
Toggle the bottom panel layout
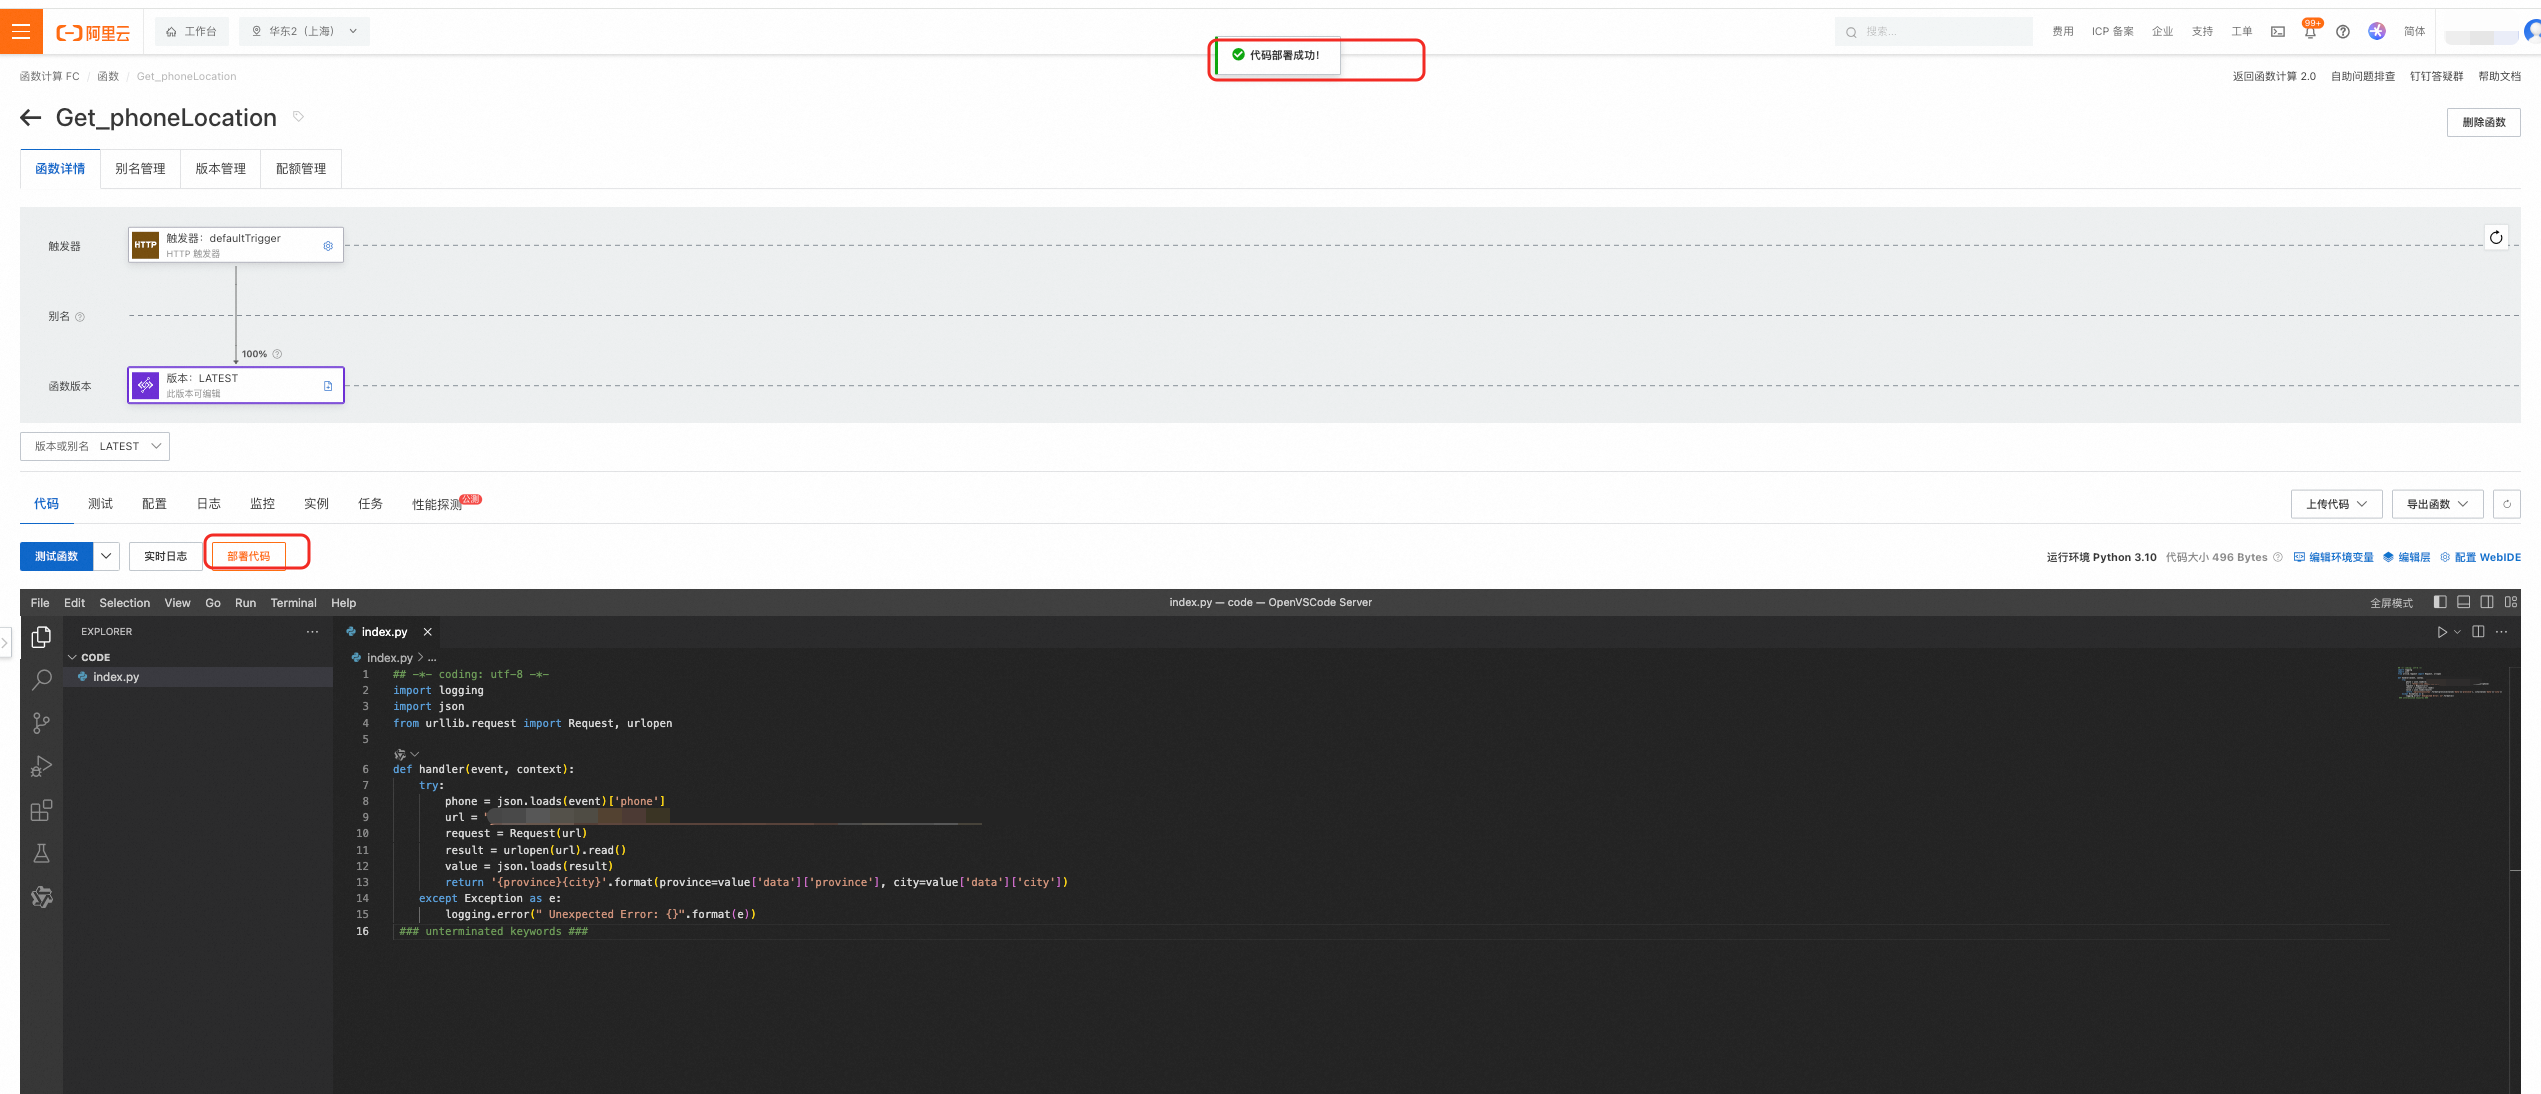tap(2463, 602)
